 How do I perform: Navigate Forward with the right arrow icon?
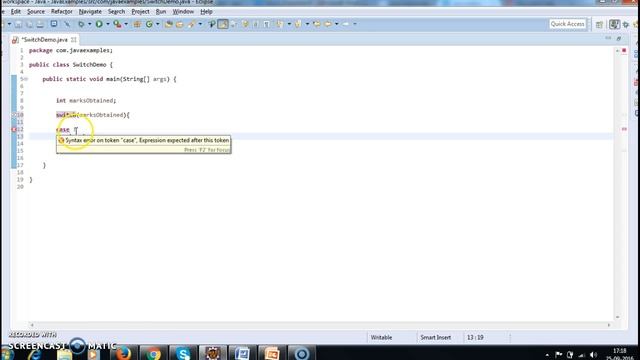point(346,24)
